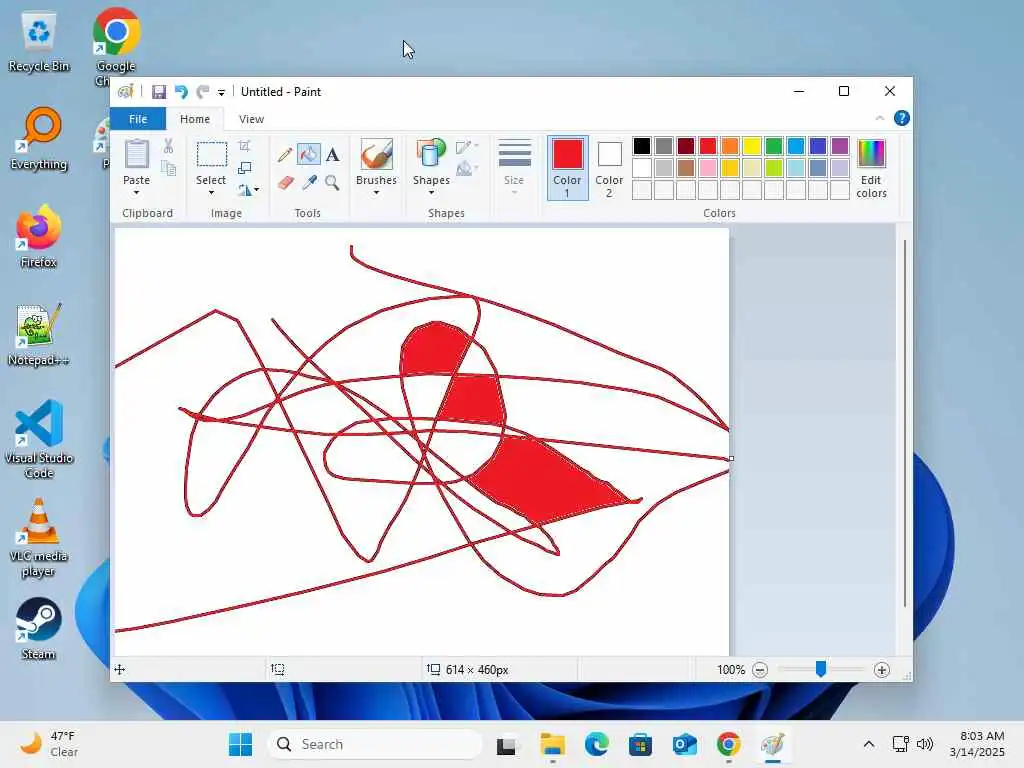Select Color 2 as active color

point(609,168)
